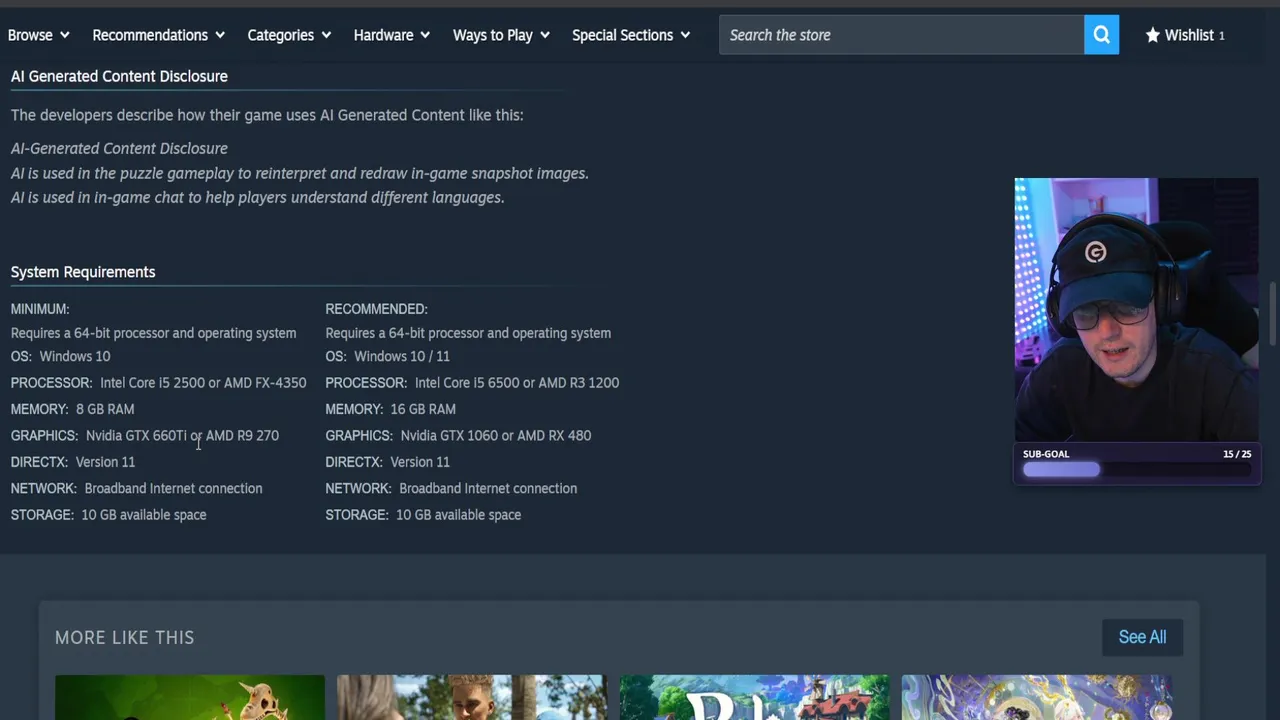Click the minimum processor text Intel Core i5 2500
Image resolution: width=1280 pixels, height=720 pixels.
(x=152, y=383)
